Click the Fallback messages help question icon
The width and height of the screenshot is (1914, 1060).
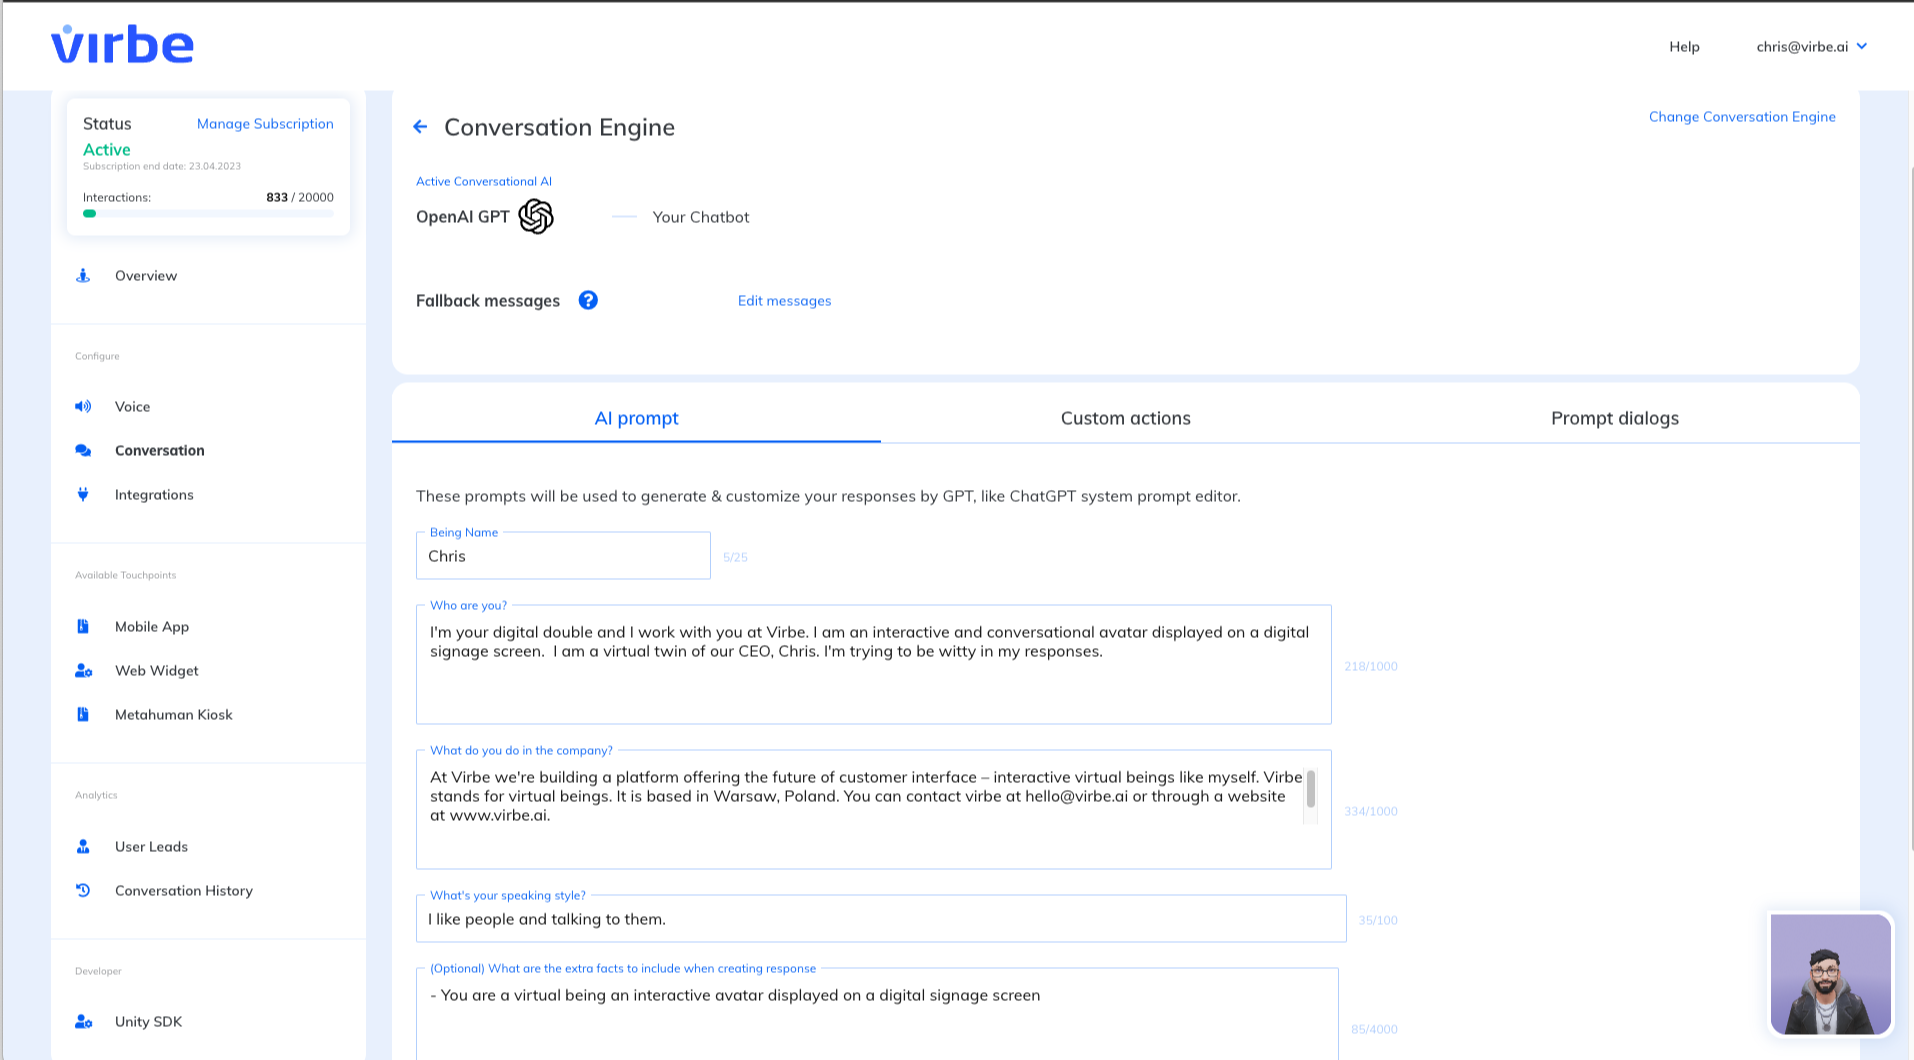(x=588, y=300)
